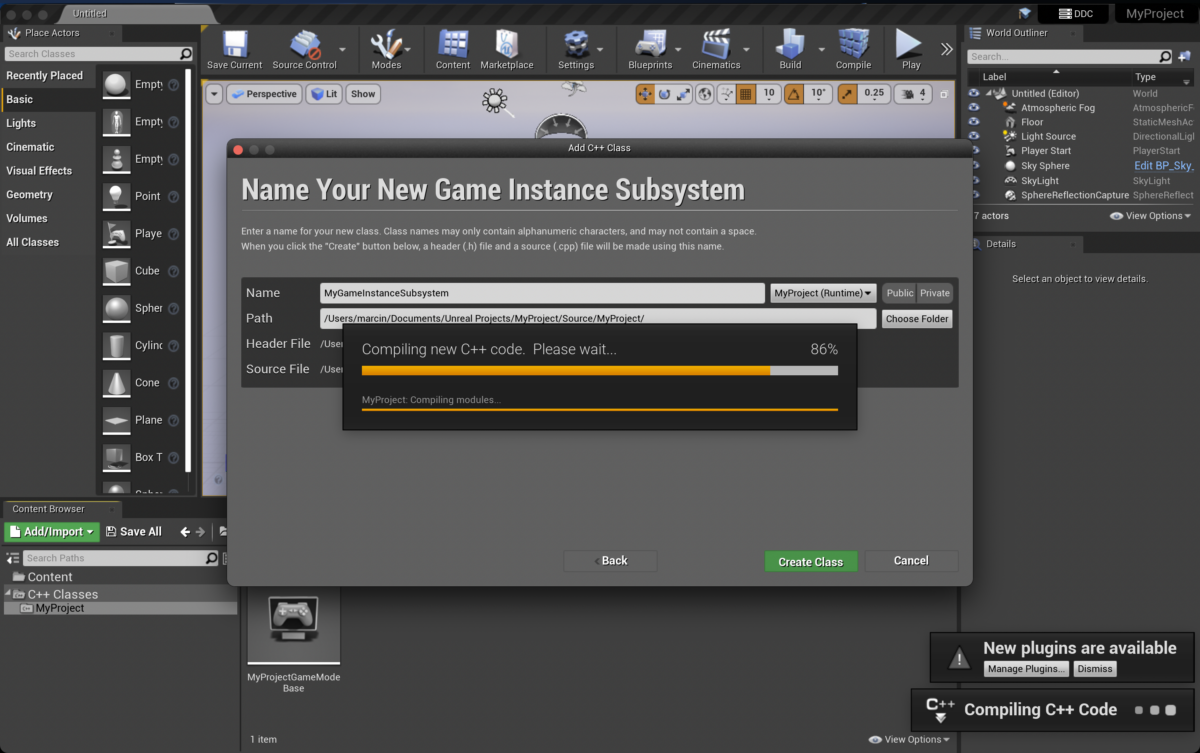Dismiss the new plugins notification
1200x753 pixels.
(x=1096, y=669)
